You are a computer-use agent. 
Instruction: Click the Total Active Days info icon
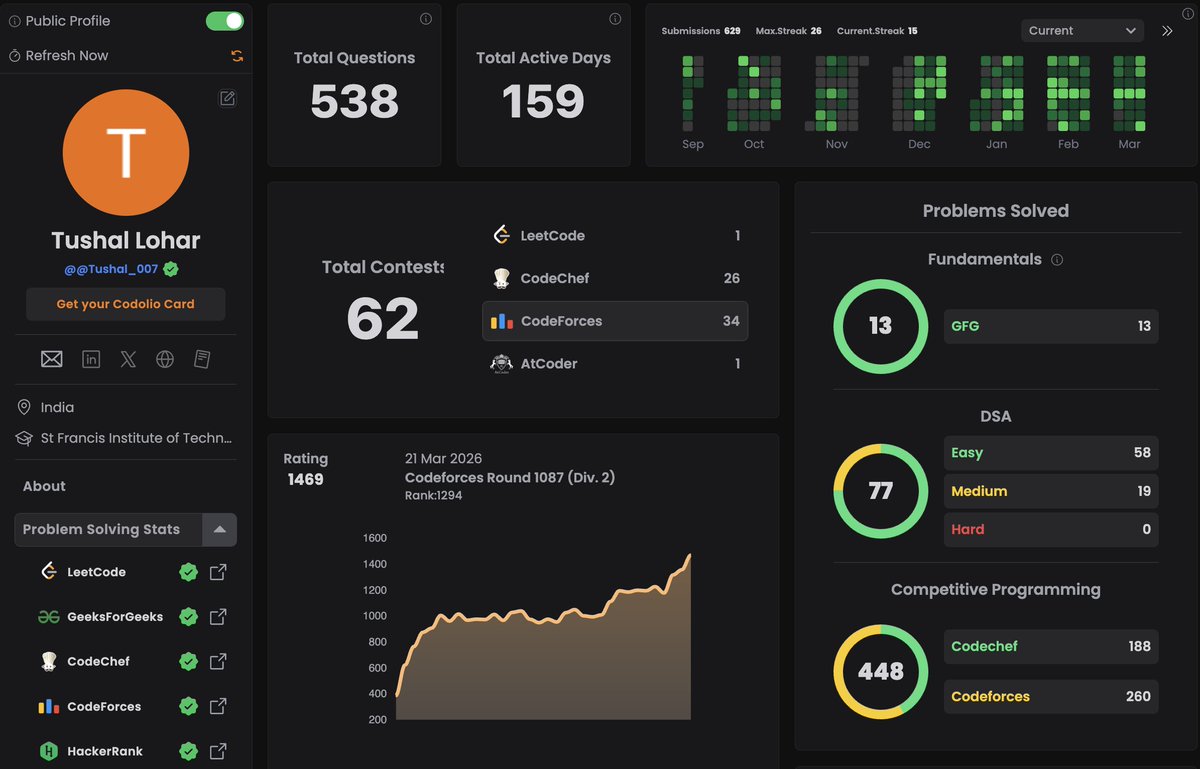pyautogui.click(x=615, y=19)
